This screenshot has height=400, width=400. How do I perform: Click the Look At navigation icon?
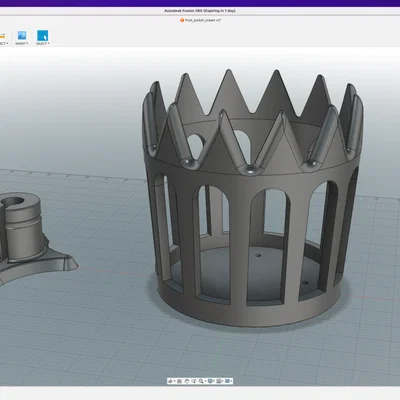179,381
